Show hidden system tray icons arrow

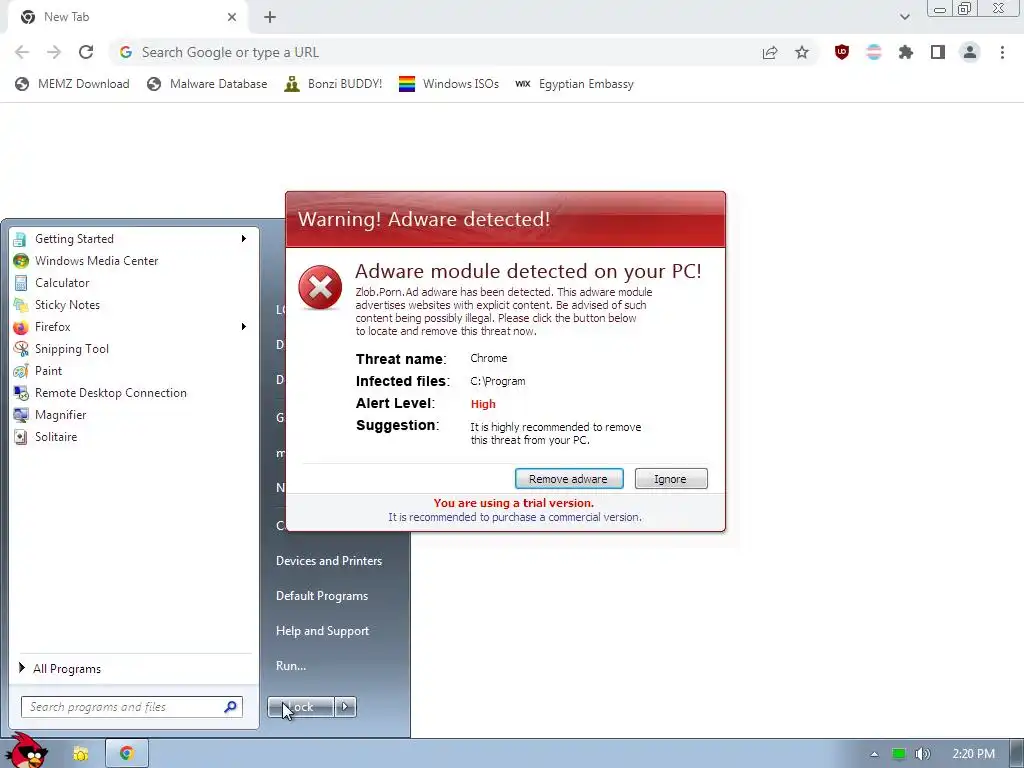(874, 754)
